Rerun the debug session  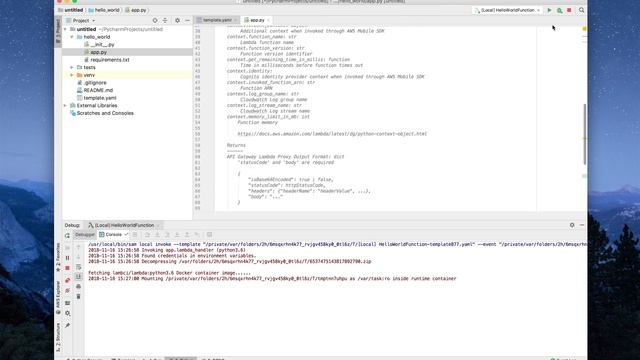pos(67,236)
